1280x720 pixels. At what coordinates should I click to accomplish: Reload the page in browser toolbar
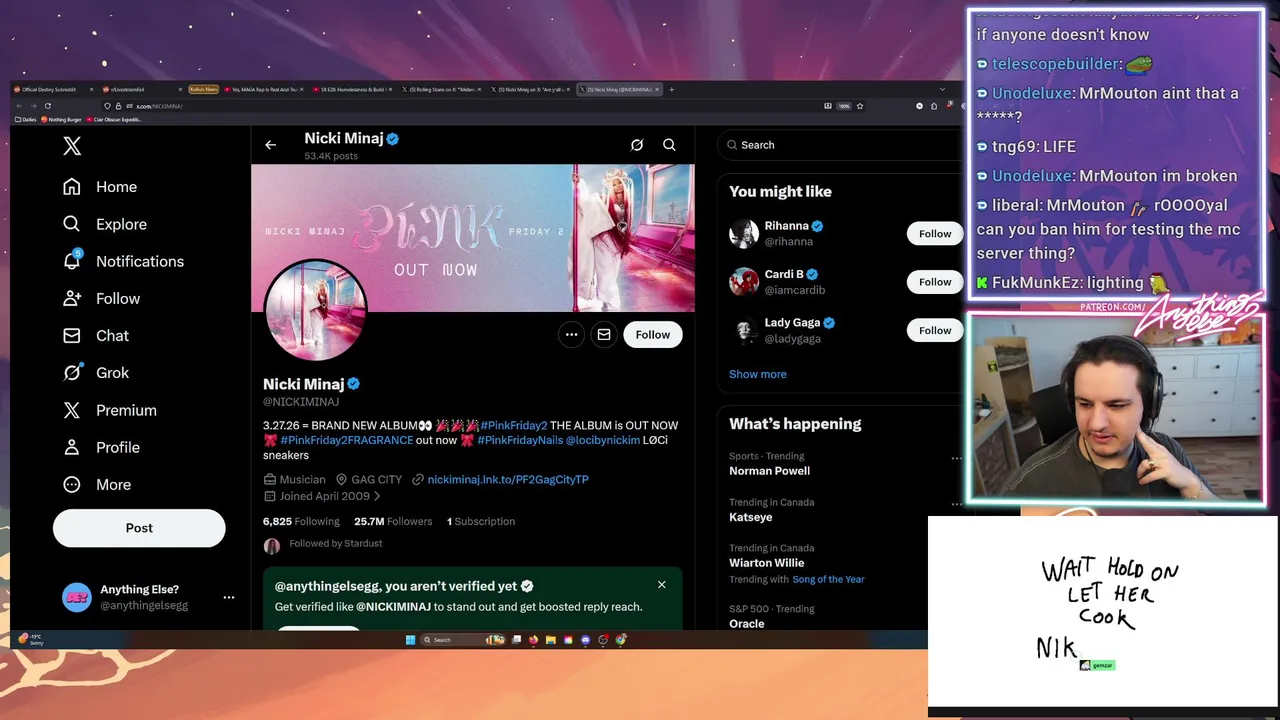pos(47,106)
